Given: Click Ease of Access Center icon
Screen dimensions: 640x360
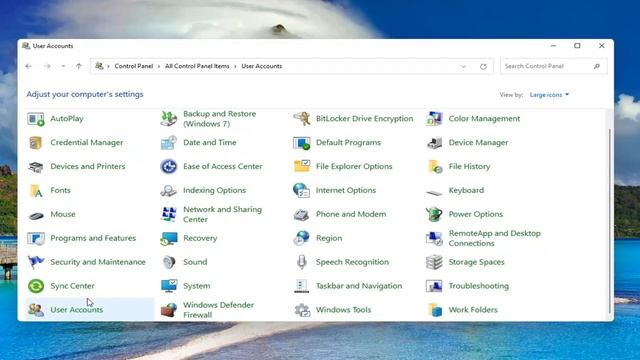Looking at the screenshot, I should click(x=169, y=167).
